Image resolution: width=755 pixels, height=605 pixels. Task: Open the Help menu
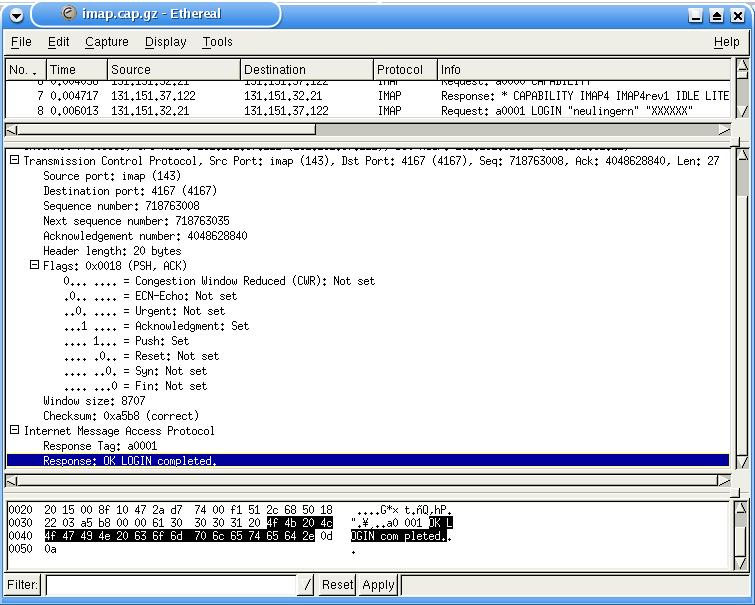[726, 42]
